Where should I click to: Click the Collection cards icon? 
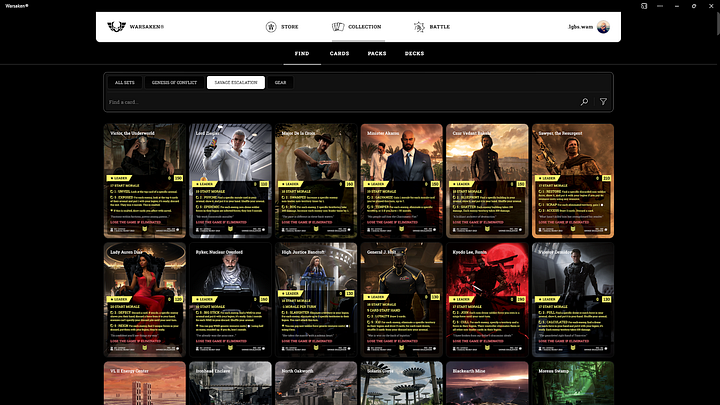338,27
